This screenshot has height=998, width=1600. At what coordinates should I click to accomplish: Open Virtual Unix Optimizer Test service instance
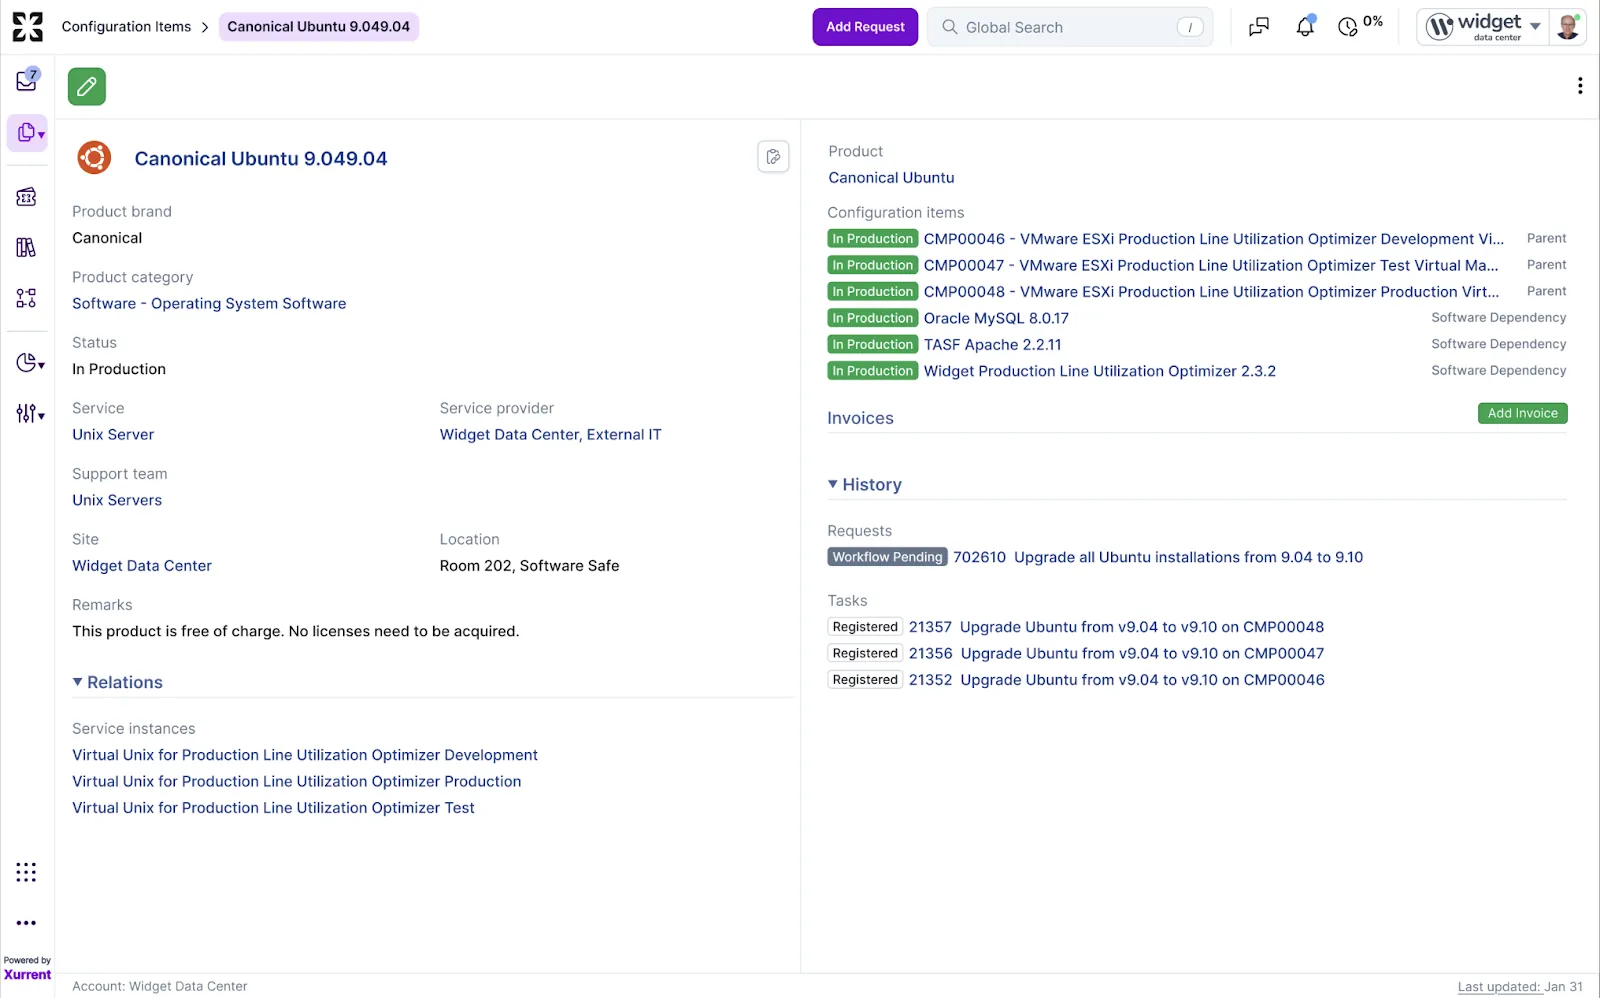tap(273, 808)
